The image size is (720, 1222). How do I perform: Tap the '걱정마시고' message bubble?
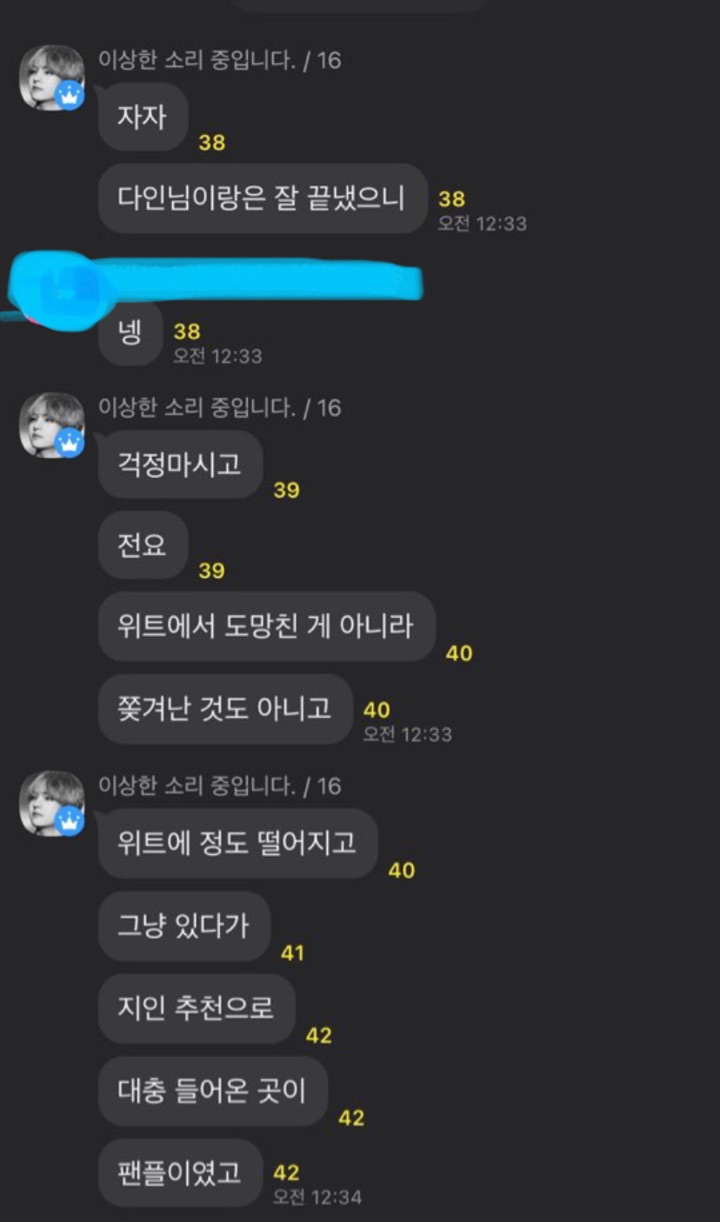click(181, 465)
